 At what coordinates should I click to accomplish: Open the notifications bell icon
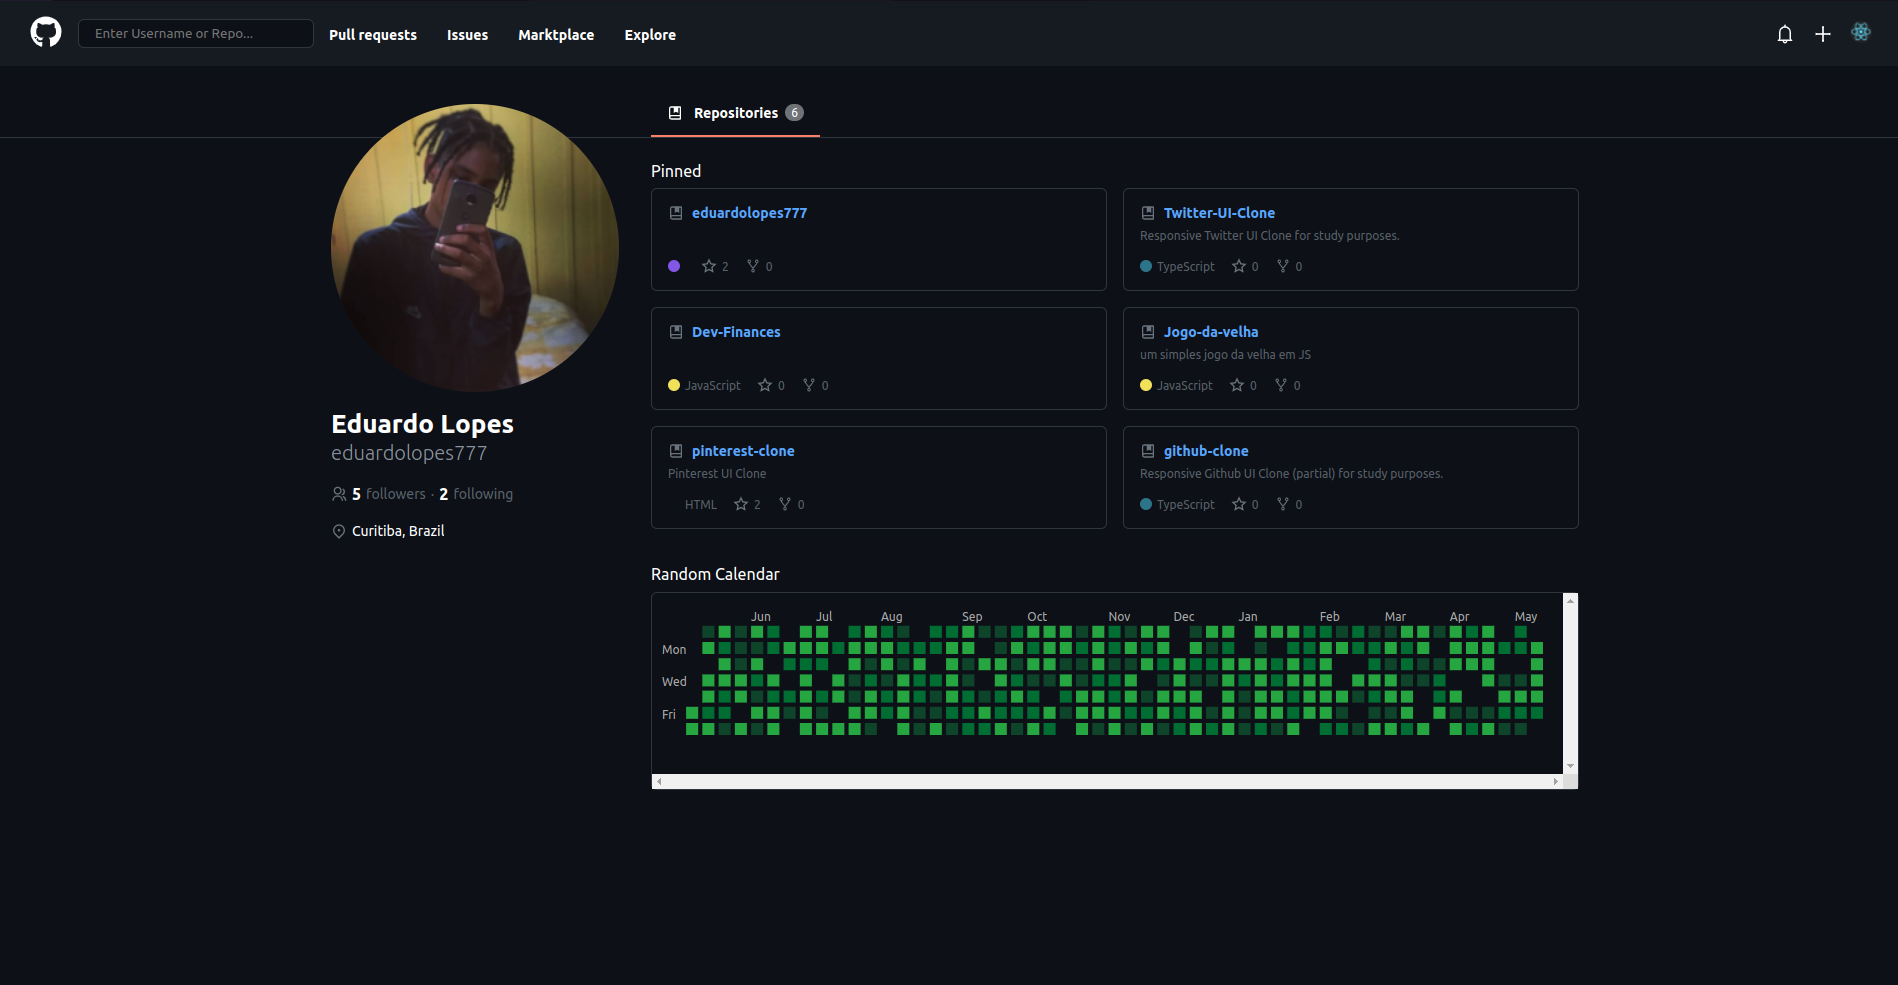click(x=1785, y=34)
